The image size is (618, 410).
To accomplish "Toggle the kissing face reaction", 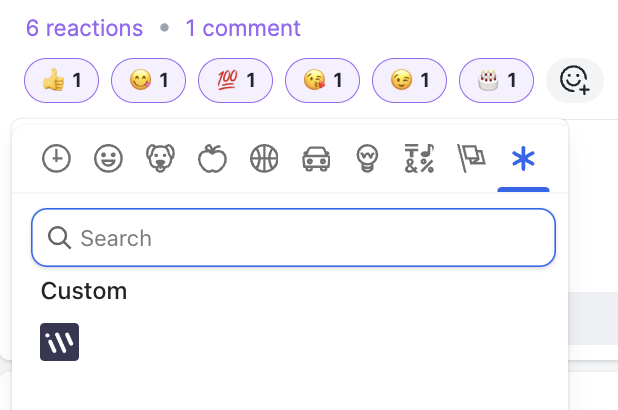I will [322, 80].
